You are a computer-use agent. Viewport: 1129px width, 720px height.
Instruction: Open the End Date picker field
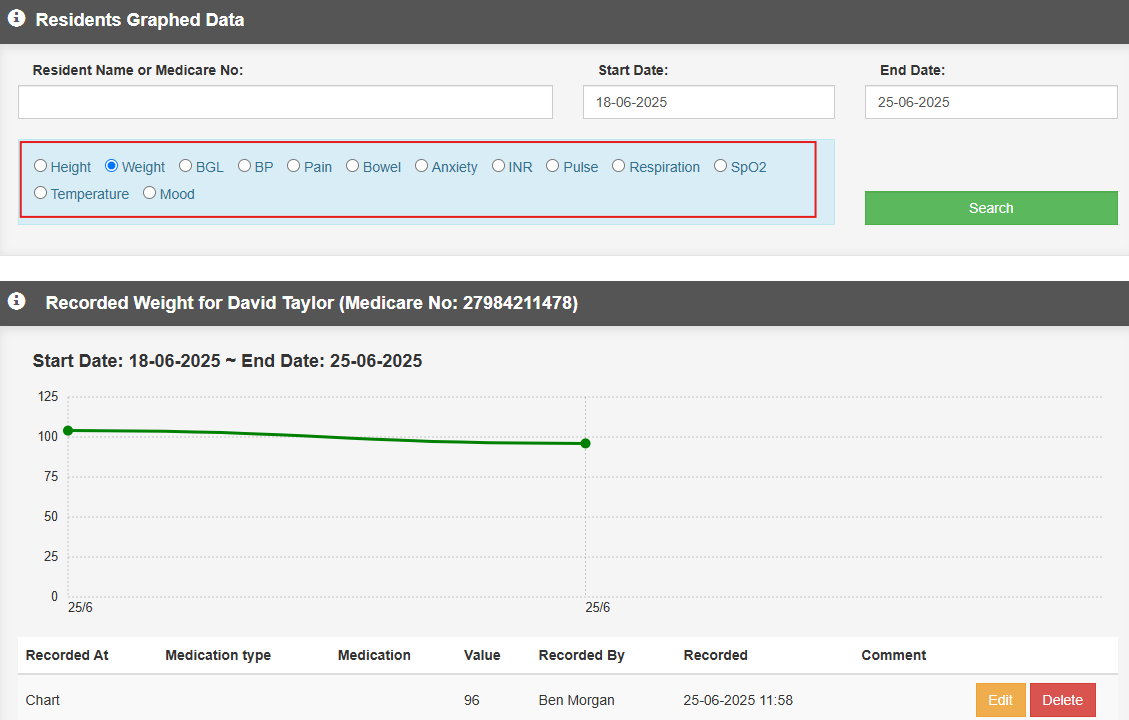coord(990,102)
